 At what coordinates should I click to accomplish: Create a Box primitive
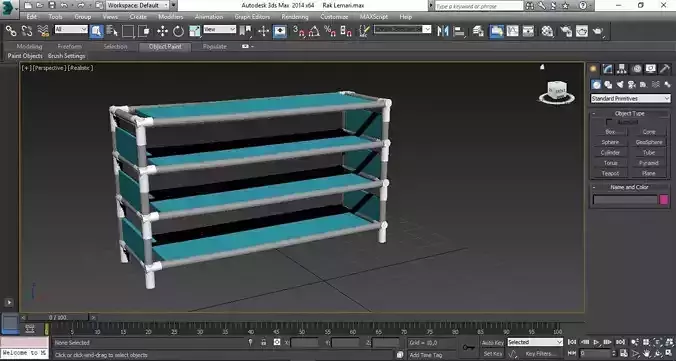(610, 132)
